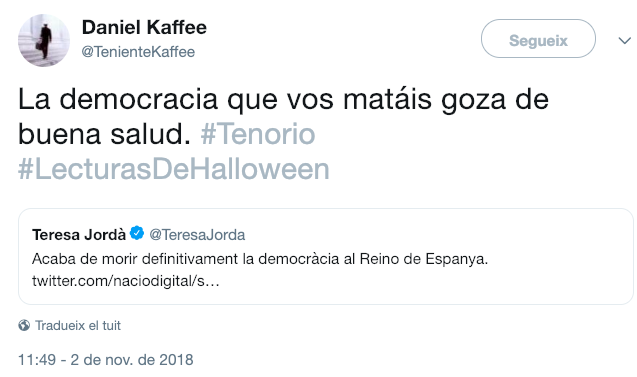637x377 pixels.
Task: Open the 11:49 tweet timestamp
Action: point(37,360)
